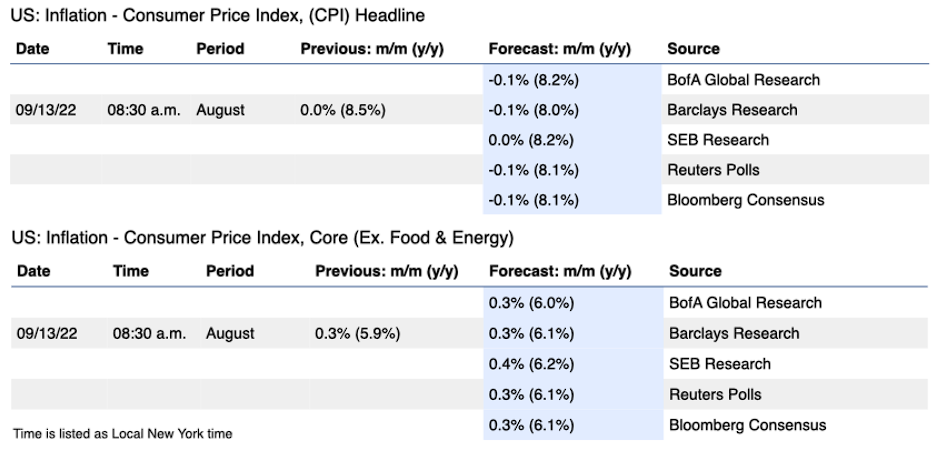This screenshot has width=947, height=451.
Task: Click SEB Research core forecast 0.4% (6.2%)
Action: pos(531,364)
